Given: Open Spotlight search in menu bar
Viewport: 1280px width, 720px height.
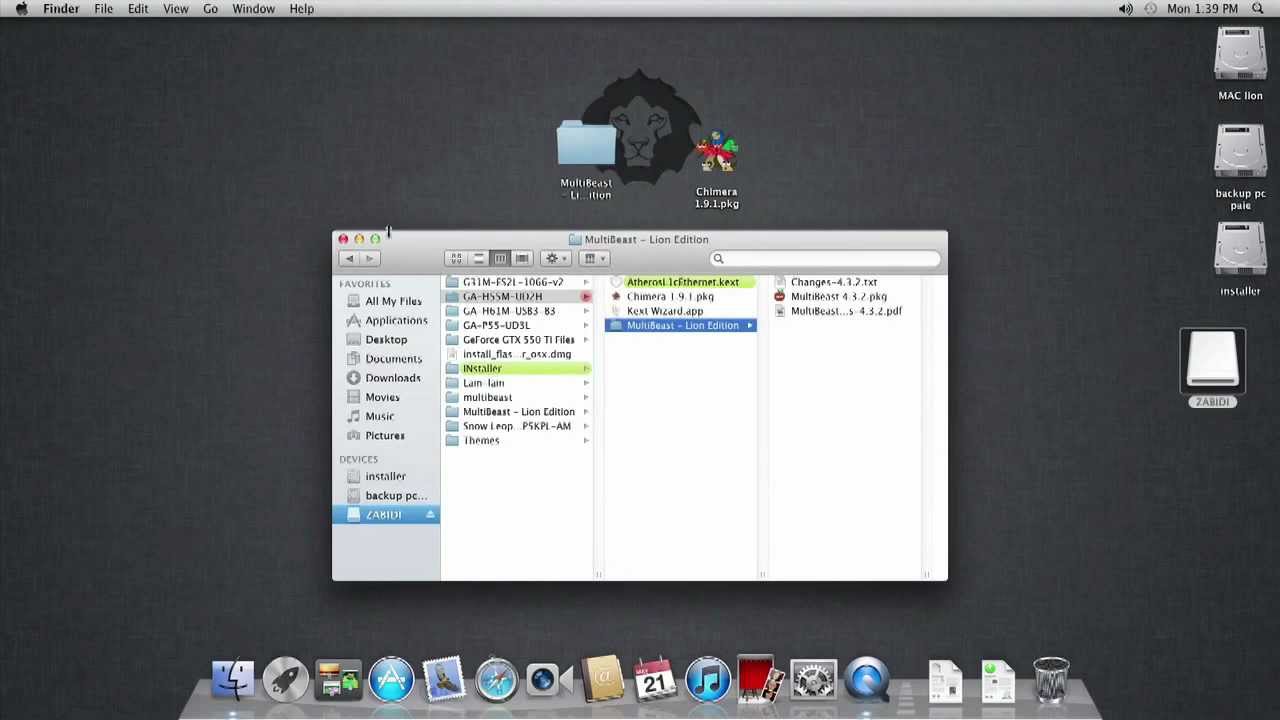Looking at the screenshot, I should tap(1258, 9).
